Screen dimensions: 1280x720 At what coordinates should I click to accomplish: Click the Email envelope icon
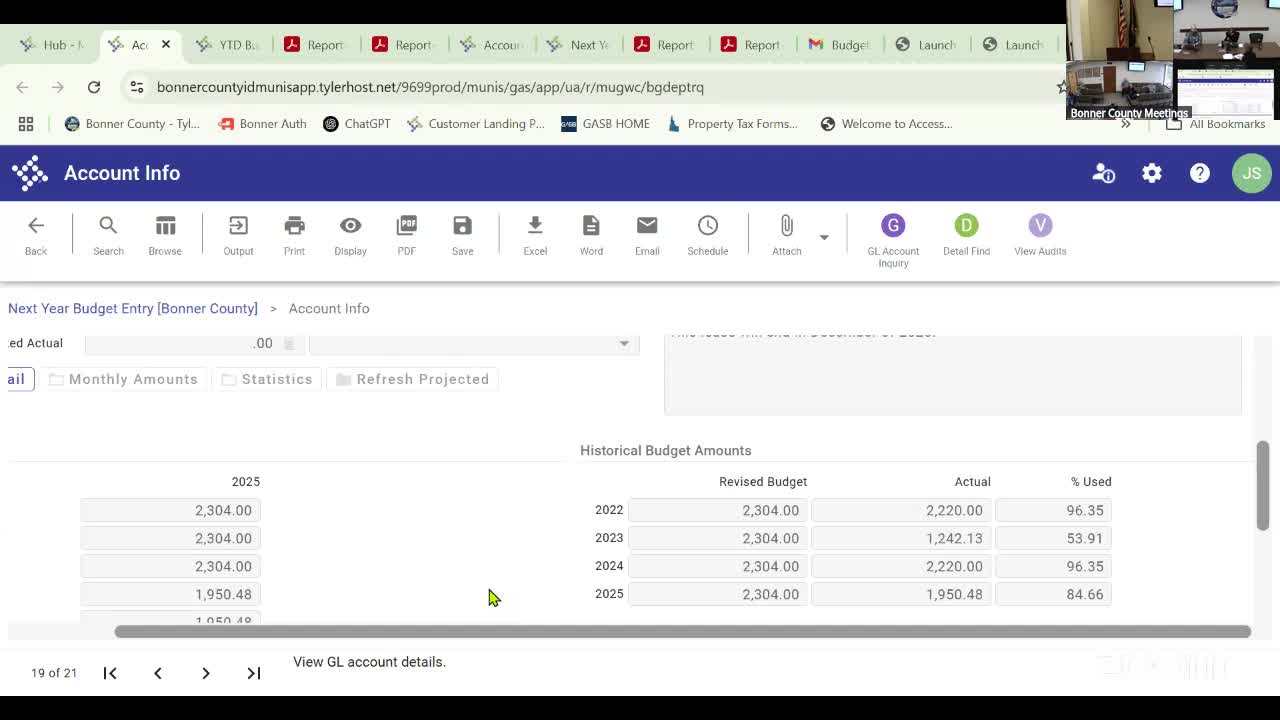pos(647,235)
